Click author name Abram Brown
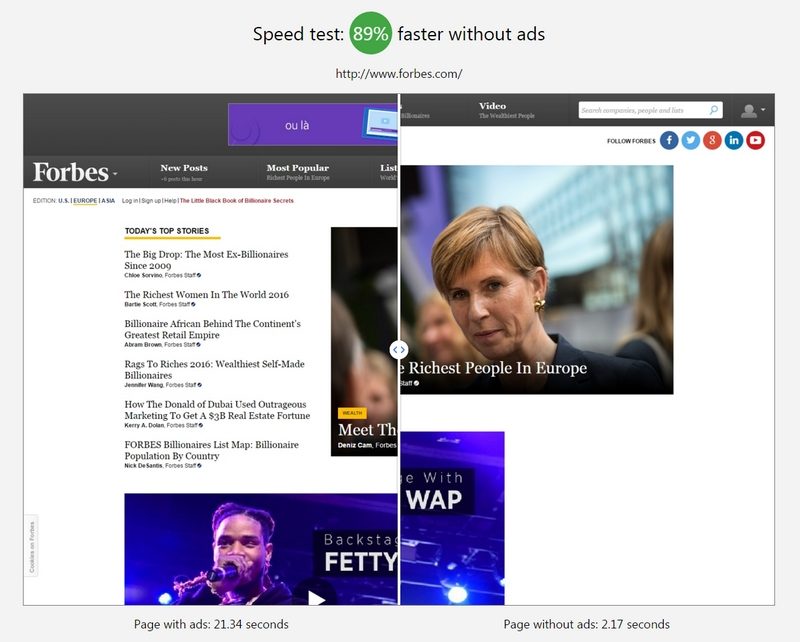This screenshot has height=642, width=800. [143, 344]
